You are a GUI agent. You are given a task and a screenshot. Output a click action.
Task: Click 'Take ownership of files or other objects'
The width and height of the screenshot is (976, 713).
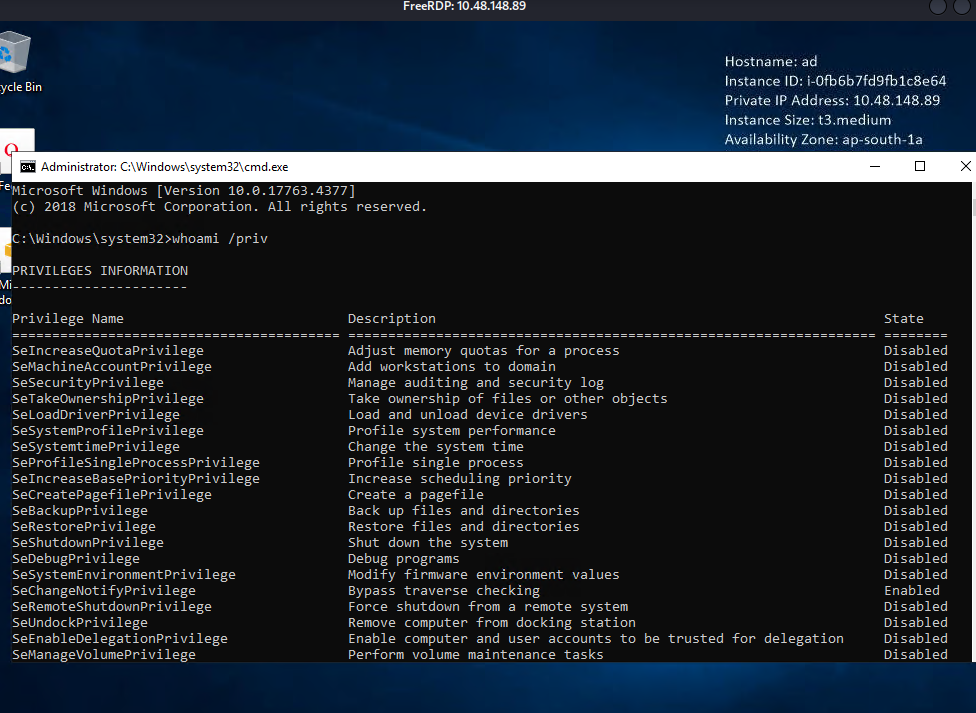coord(507,399)
